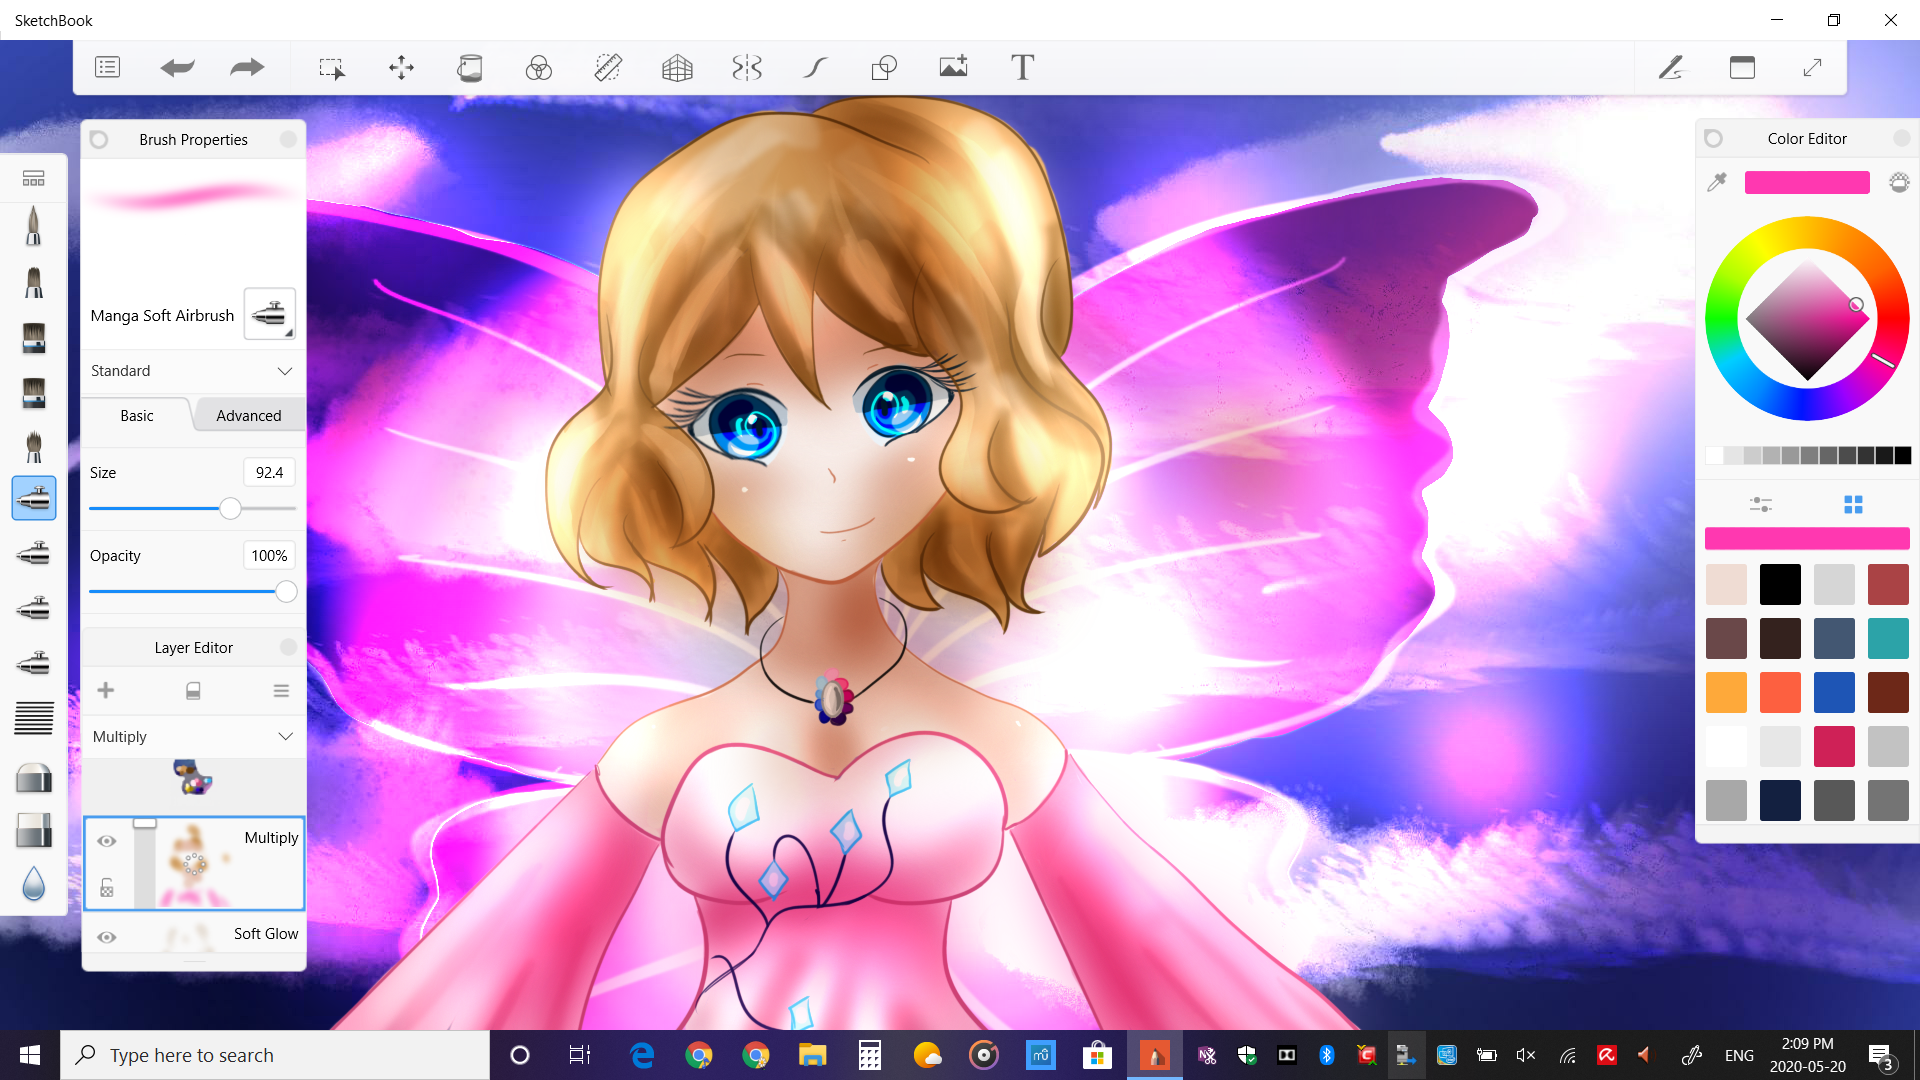Switch to the Advanced tab
The height and width of the screenshot is (1080, 1920).
click(x=249, y=415)
